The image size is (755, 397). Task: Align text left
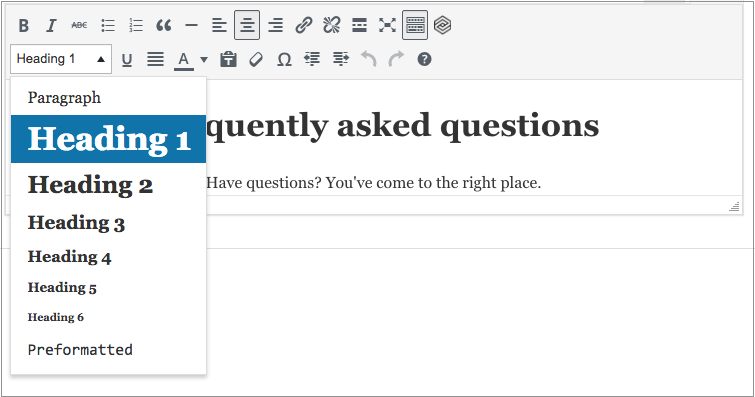point(219,25)
